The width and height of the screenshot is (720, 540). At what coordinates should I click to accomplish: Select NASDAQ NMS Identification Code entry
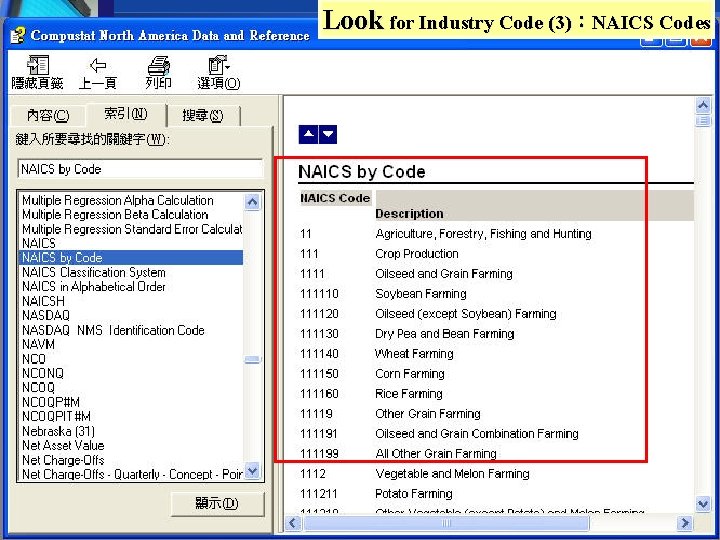tap(113, 330)
